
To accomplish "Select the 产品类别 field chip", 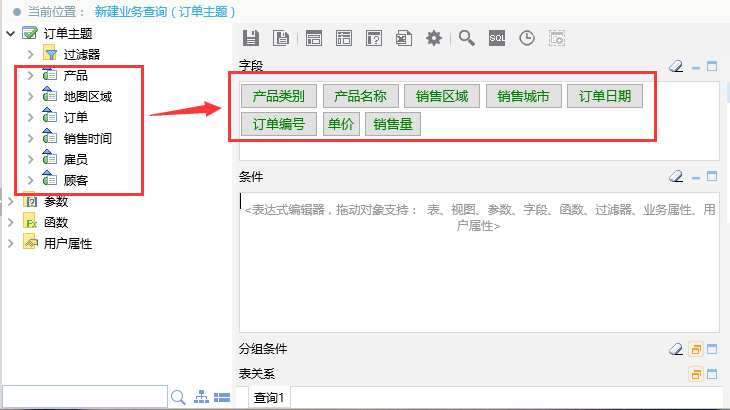I will coord(279,96).
